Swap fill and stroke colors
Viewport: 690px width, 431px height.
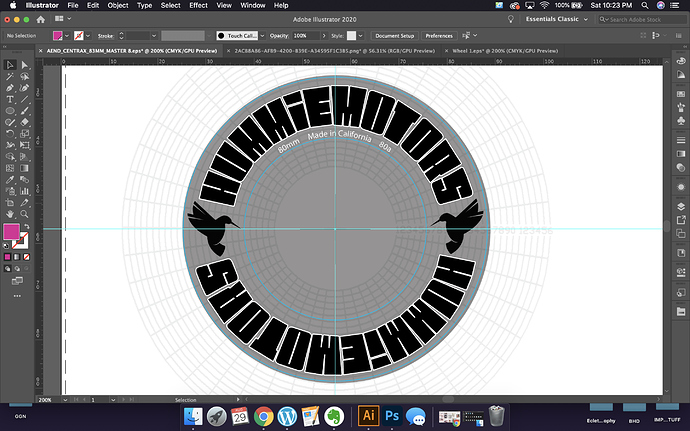[27, 226]
